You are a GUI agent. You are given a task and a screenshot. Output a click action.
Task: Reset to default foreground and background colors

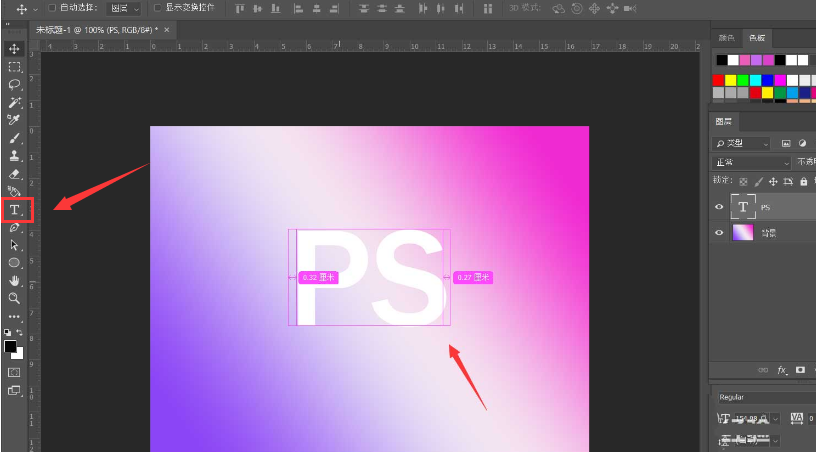tap(7, 332)
